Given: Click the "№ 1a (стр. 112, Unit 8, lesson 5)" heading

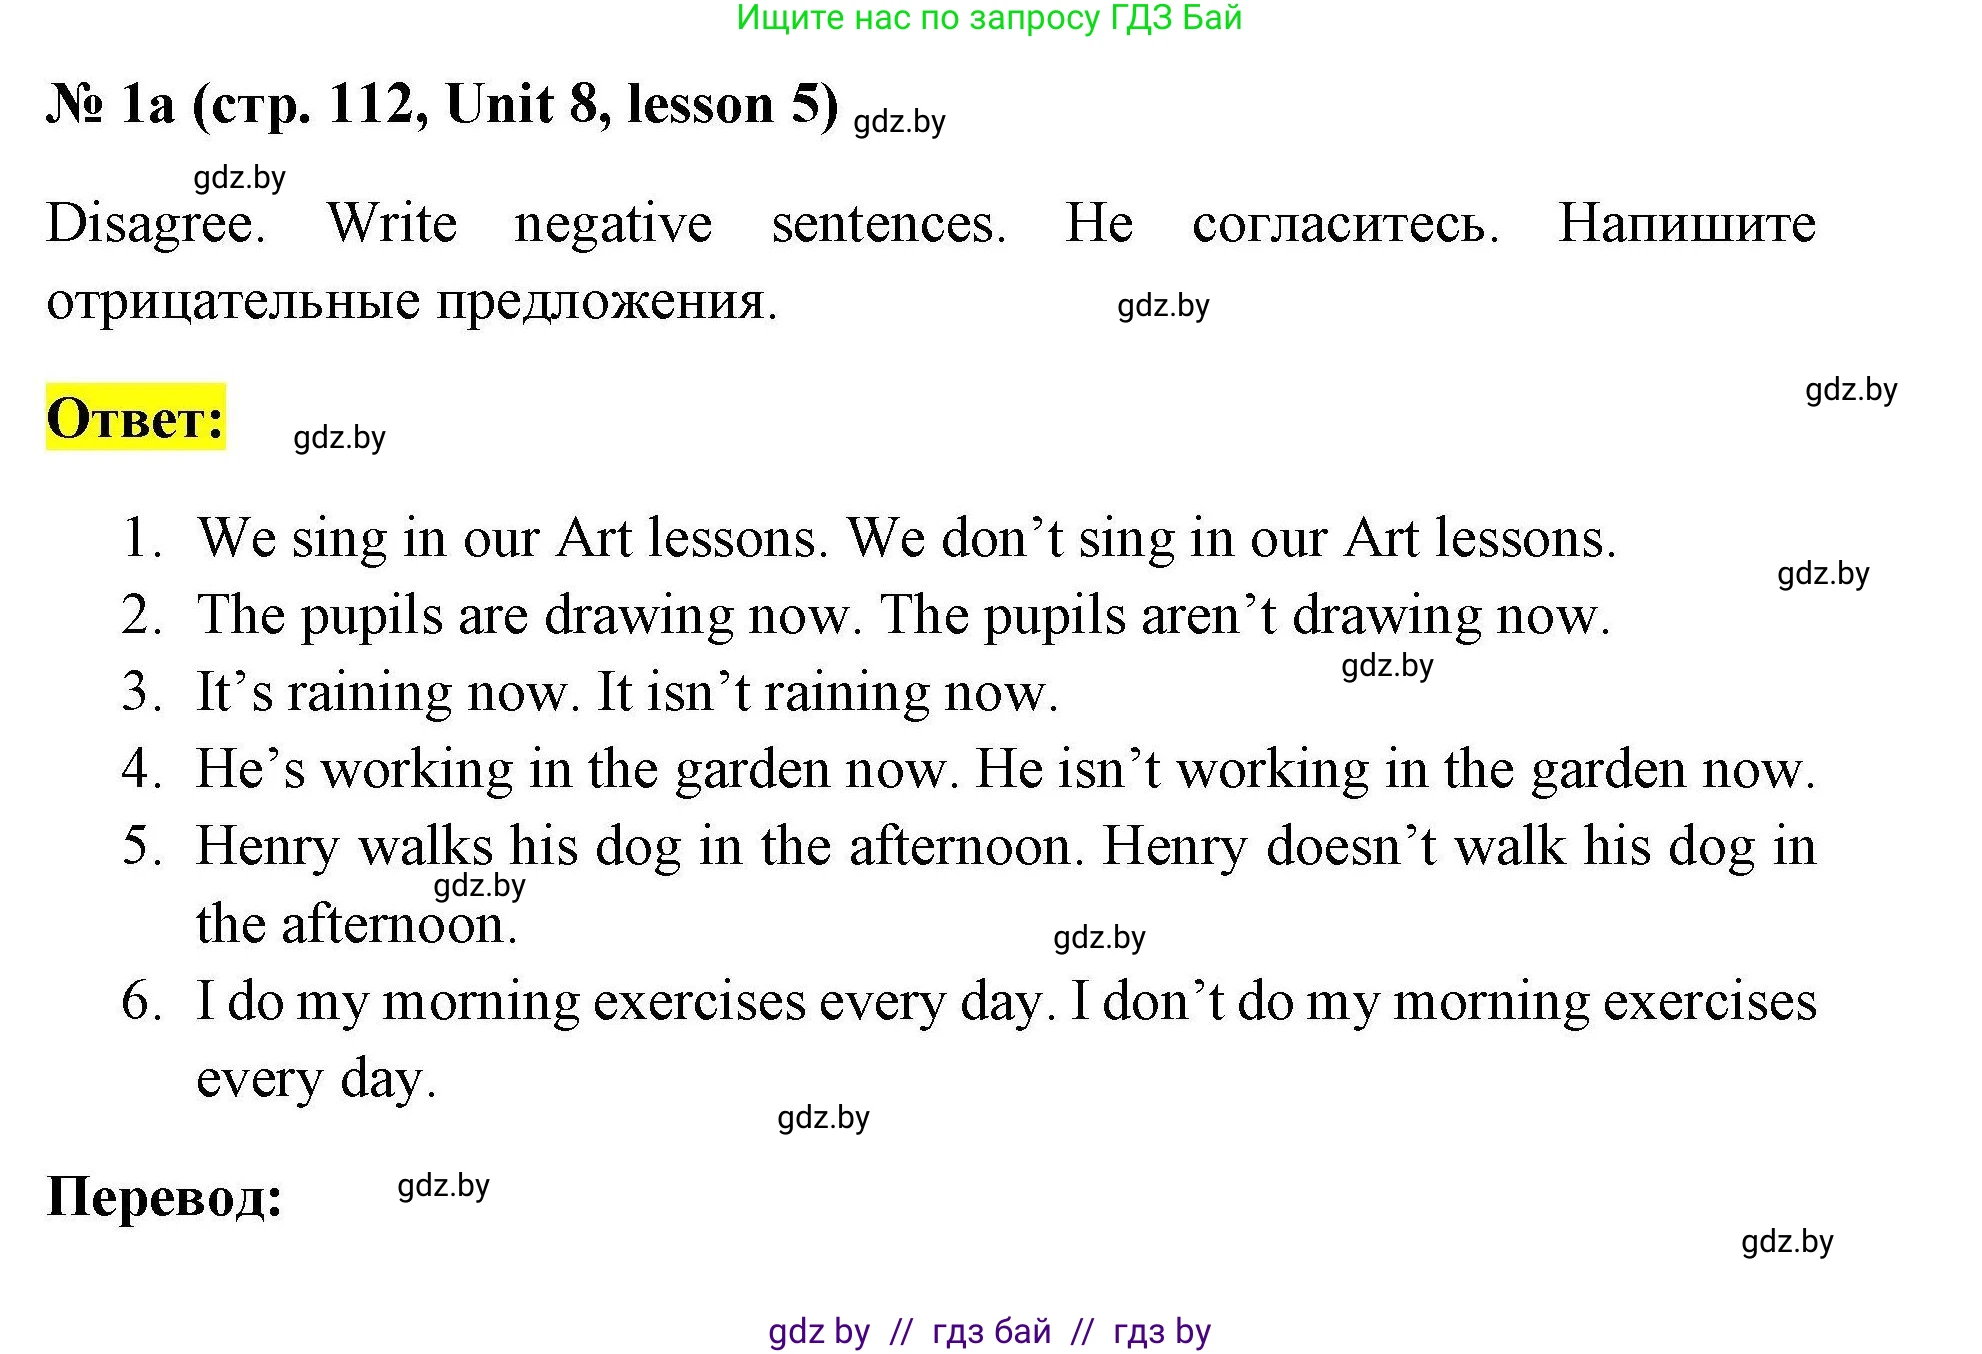Looking at the screenshot, I should (x=442, y=104).
